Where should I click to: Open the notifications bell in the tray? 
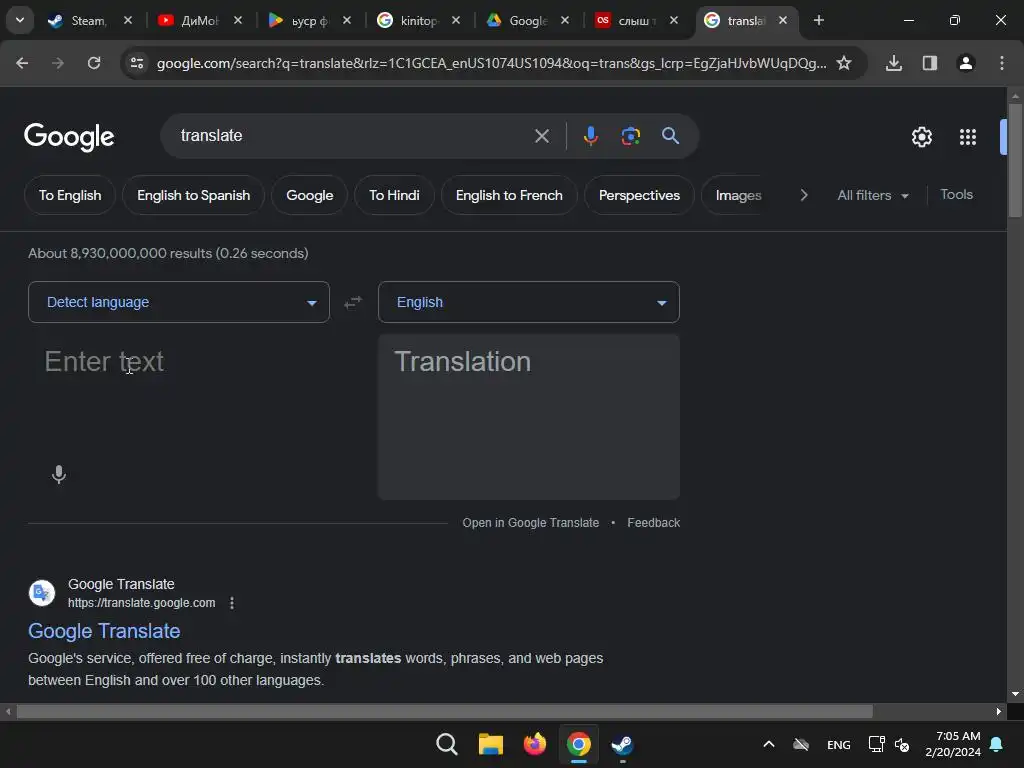click(997, 744)
